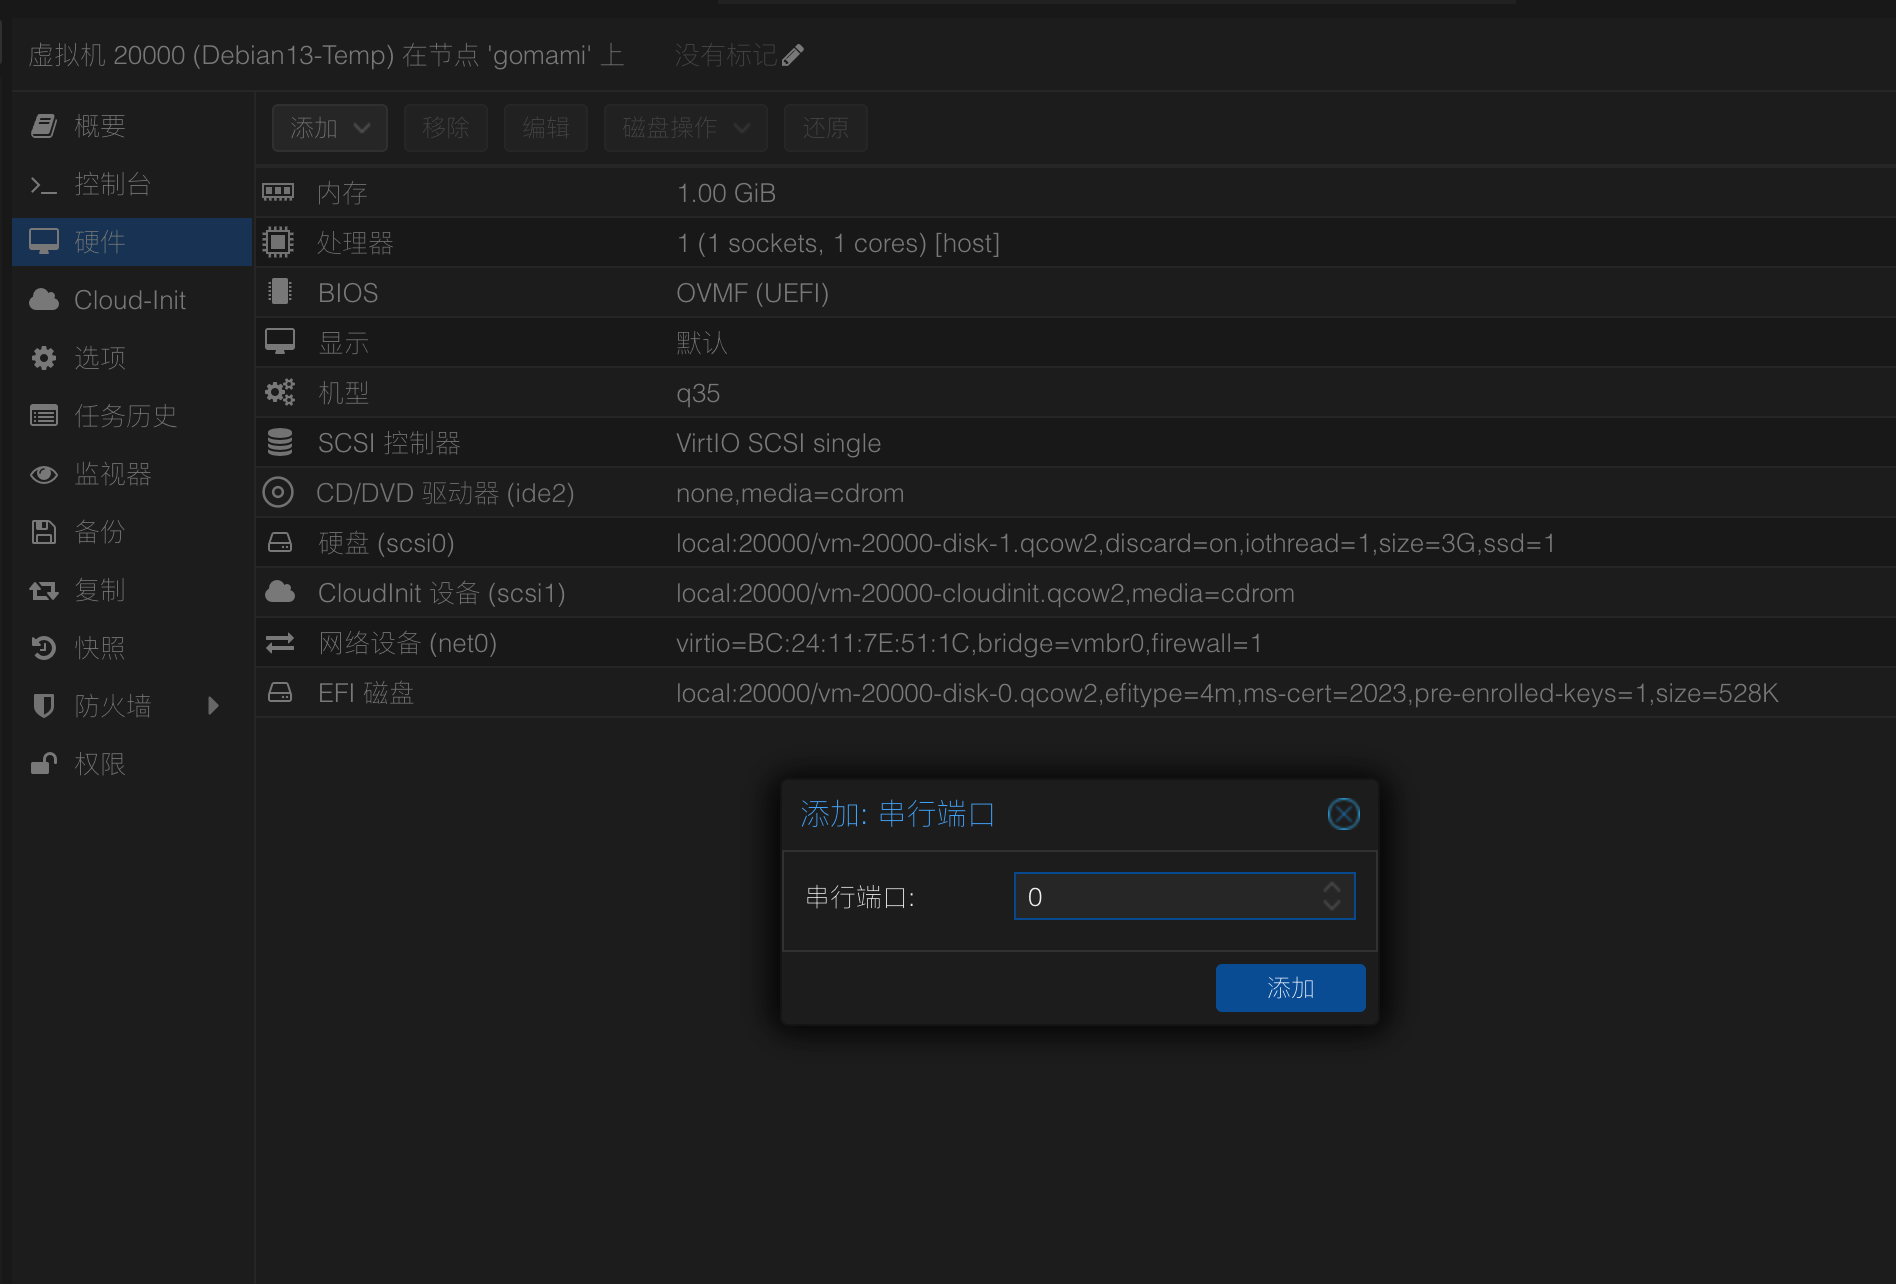Close the add serial port dialog
Viewport: 1896px width, 1284px height.
(1343, 814)
